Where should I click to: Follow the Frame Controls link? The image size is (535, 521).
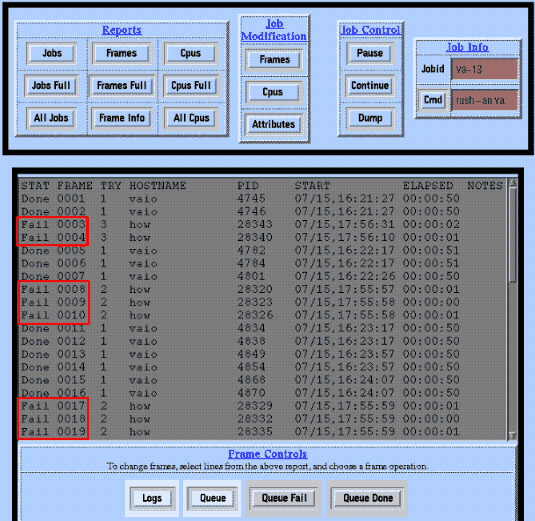[x=268, y=454]
